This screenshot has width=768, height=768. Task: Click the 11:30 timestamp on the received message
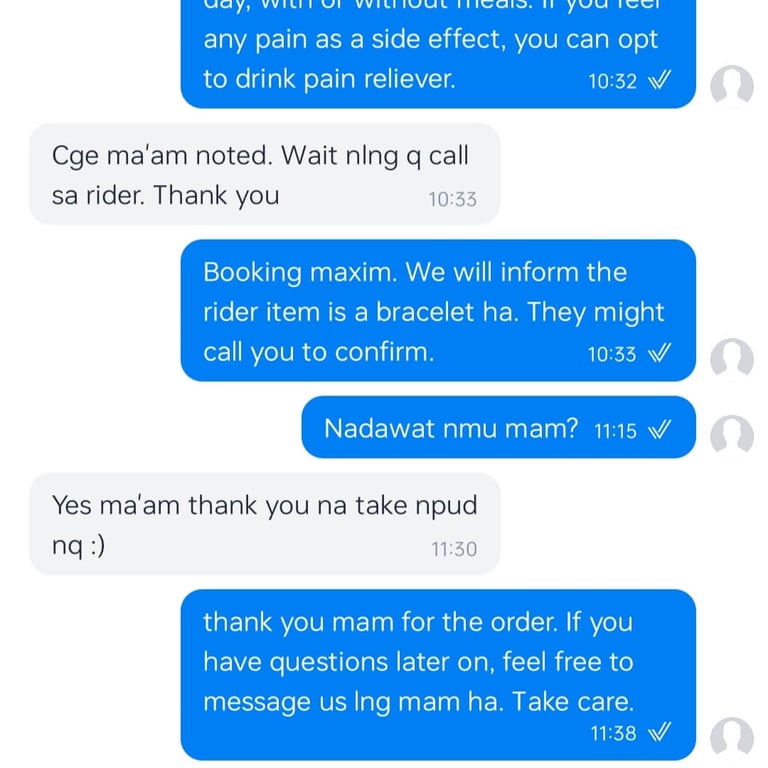[x=454, y=549]
